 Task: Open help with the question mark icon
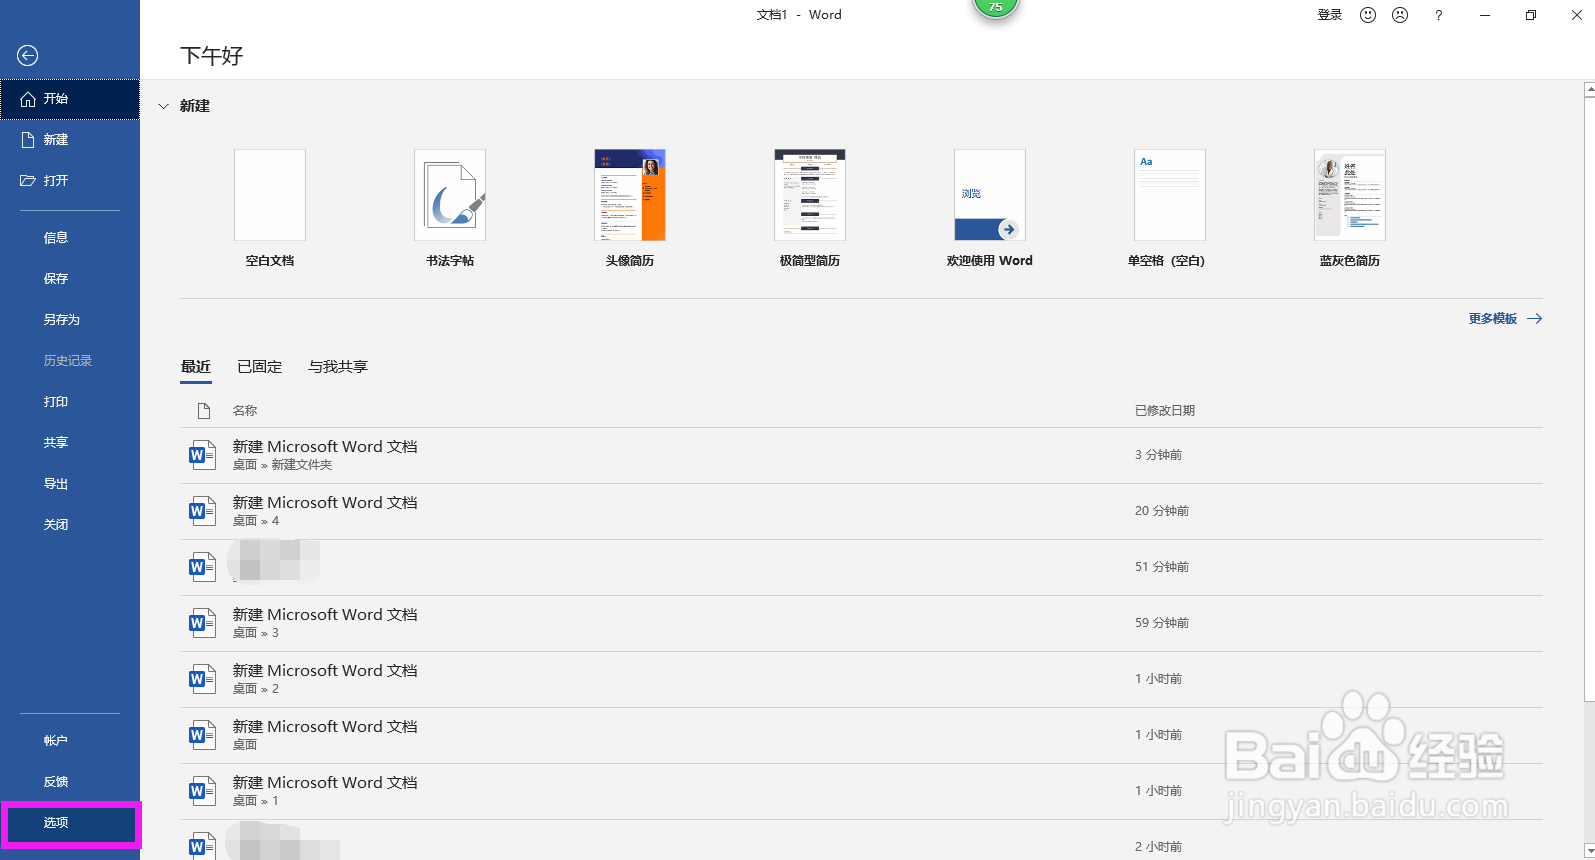[1438, 15]
